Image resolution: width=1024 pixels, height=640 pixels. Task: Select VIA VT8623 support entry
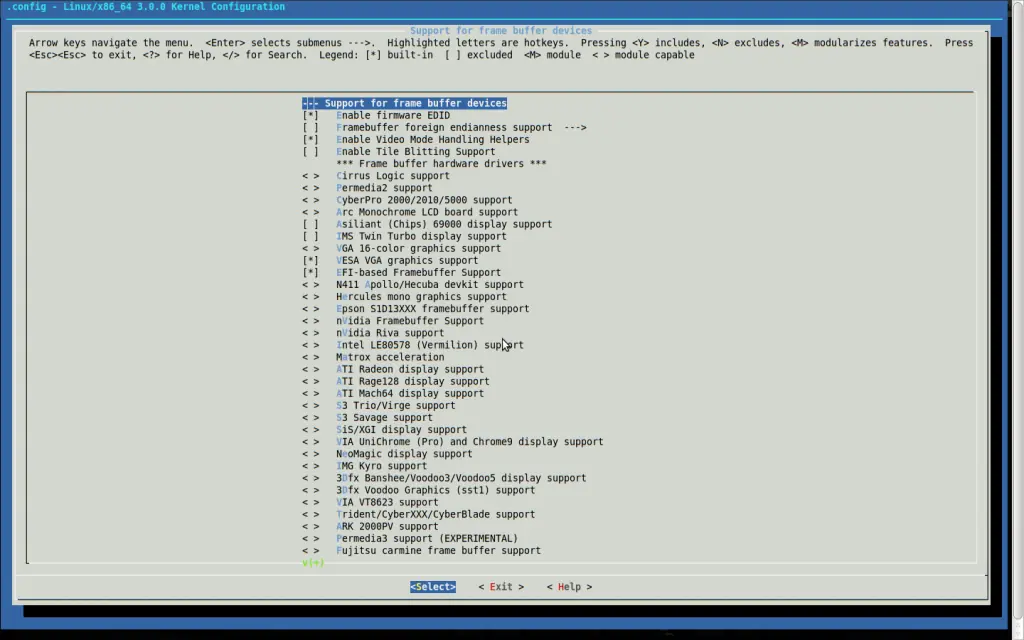tap(387, 502)
